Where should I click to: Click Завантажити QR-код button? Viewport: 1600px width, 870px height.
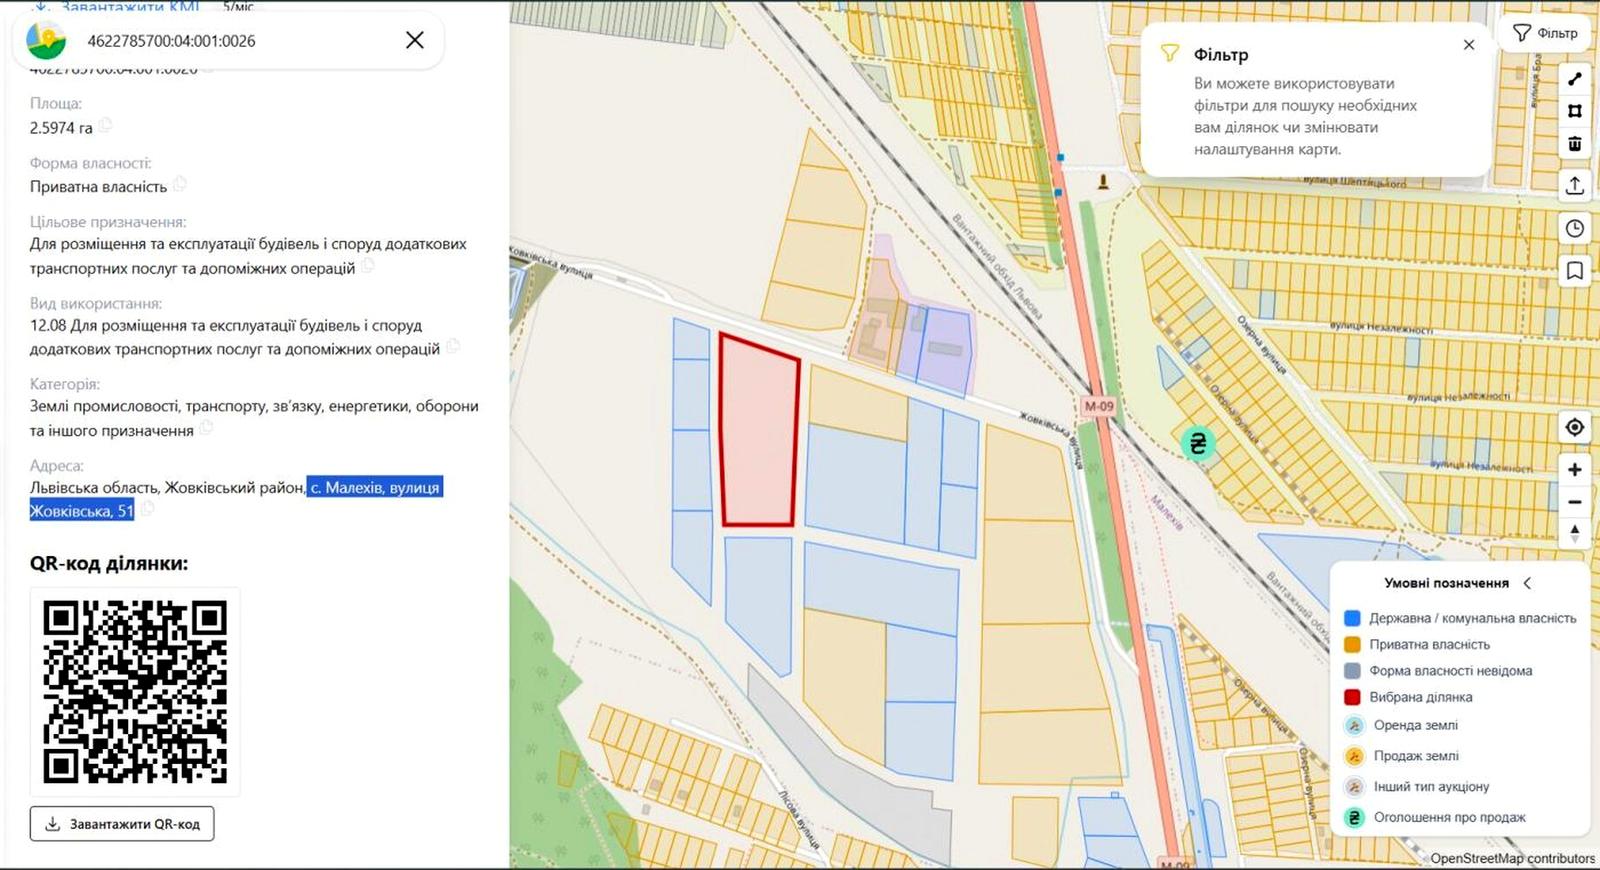tap(122, 824)
